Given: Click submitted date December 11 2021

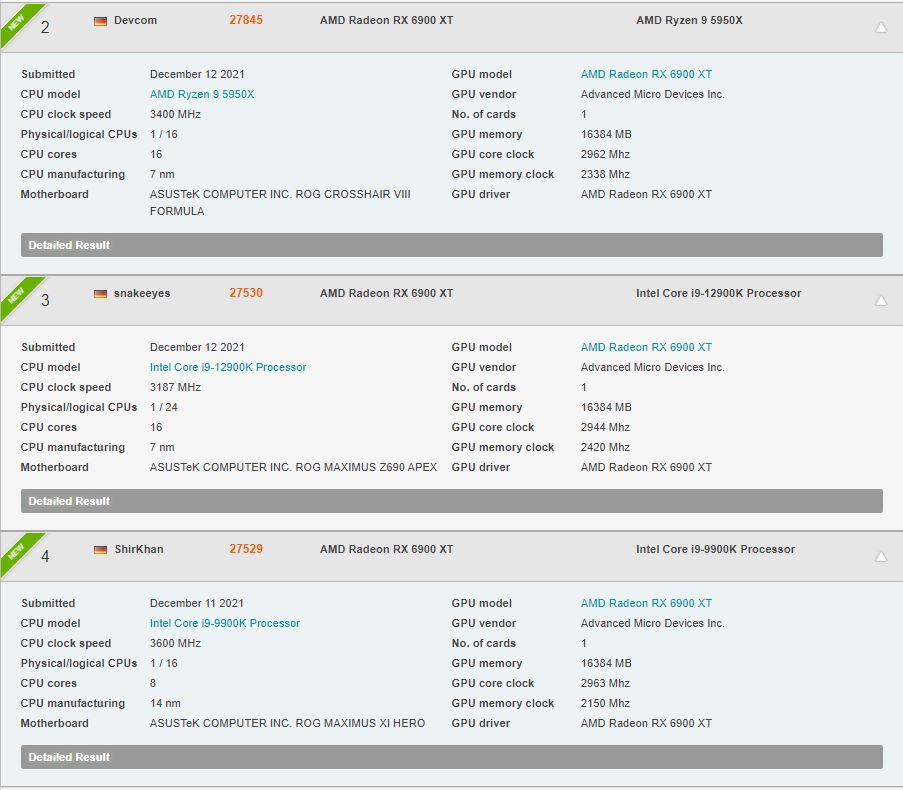Looking at the screenshot, I should click(197, 603).
